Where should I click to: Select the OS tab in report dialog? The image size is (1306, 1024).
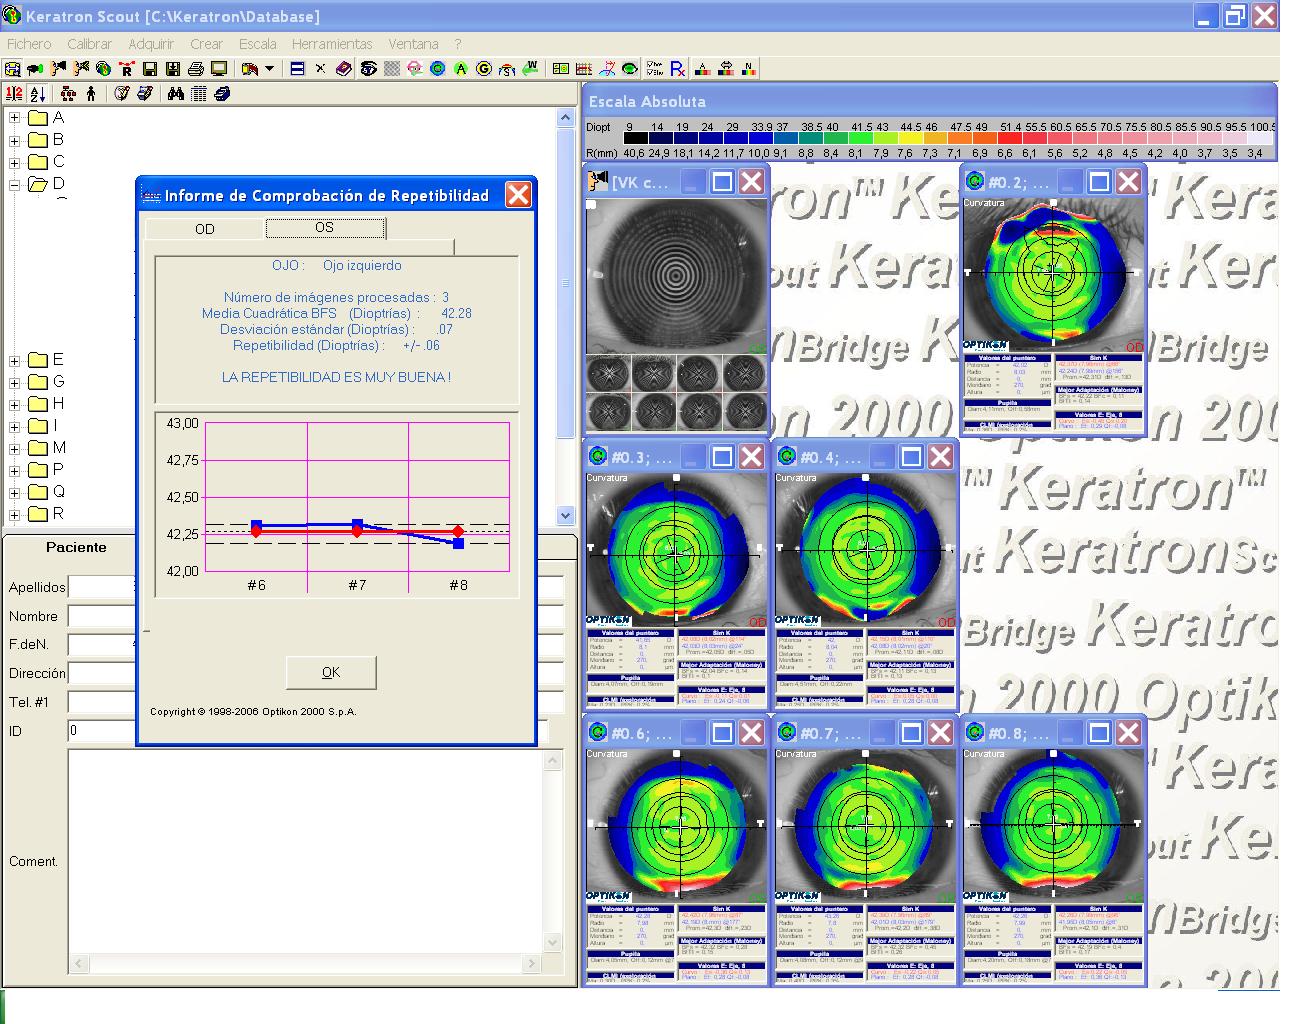coord(325,228)
